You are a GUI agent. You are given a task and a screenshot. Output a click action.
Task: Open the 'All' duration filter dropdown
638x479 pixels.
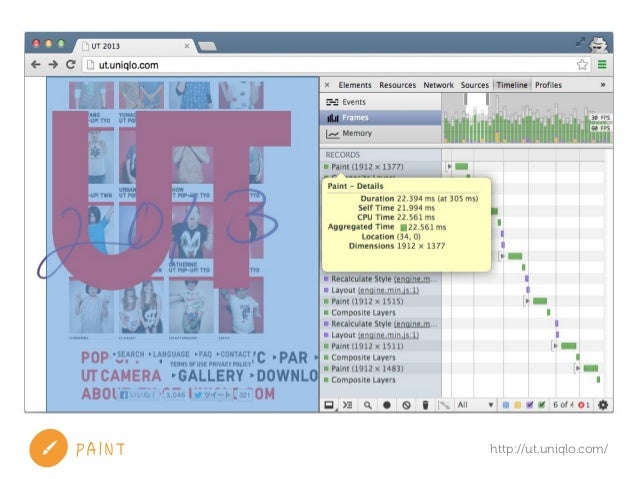[475, 405]
